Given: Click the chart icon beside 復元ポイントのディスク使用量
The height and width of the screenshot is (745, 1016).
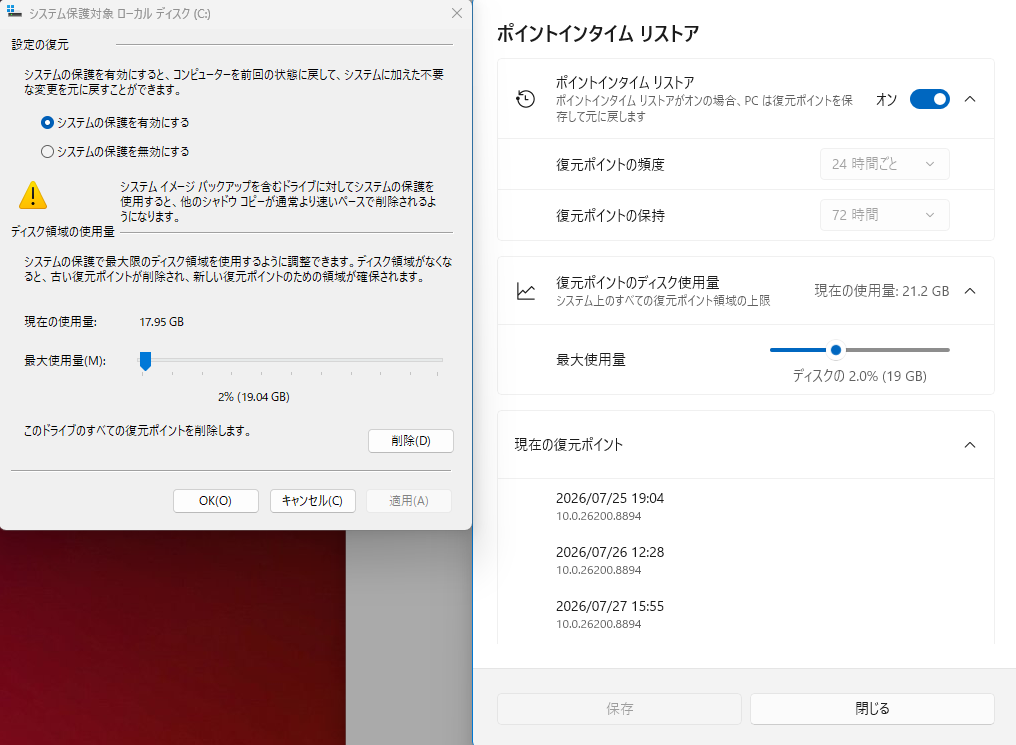Looking at the screenshot, I should tap(525, 292).
